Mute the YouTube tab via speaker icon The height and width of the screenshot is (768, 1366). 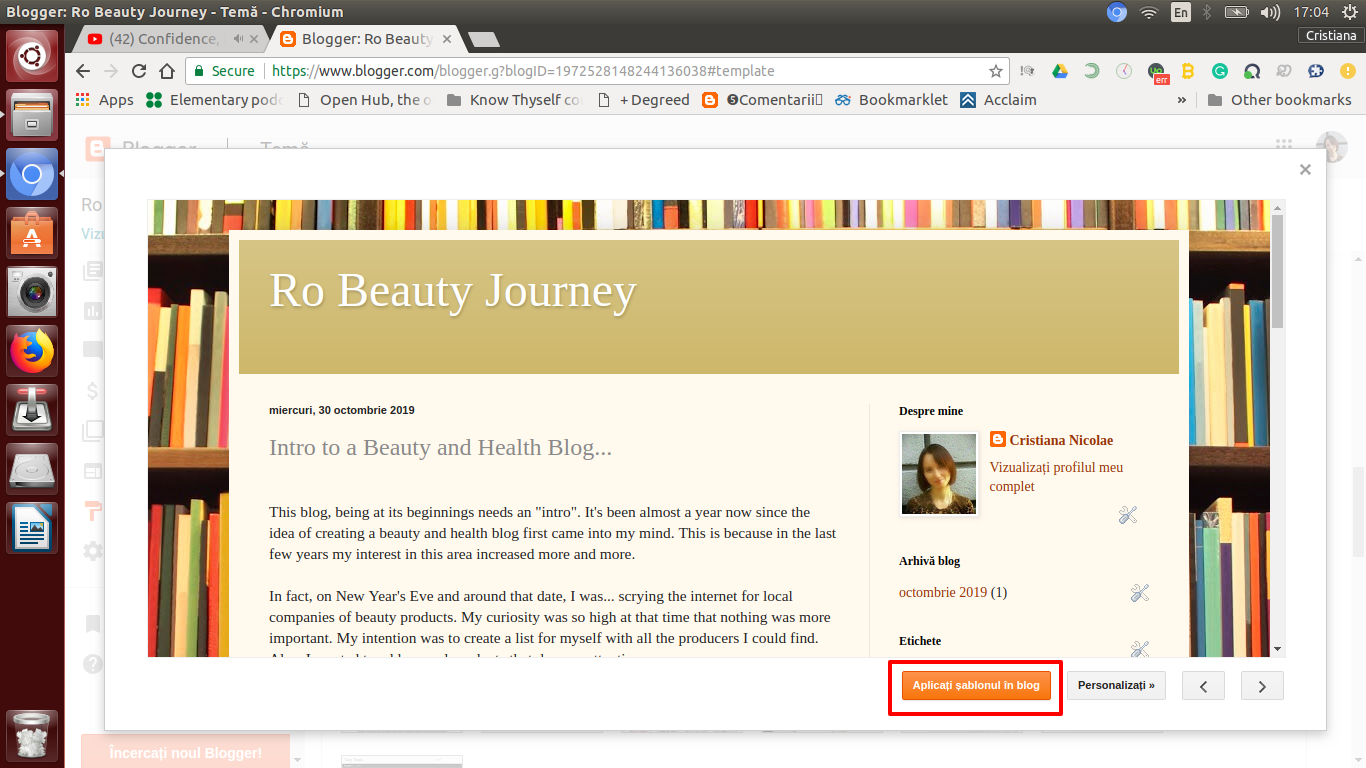point(239,39)
